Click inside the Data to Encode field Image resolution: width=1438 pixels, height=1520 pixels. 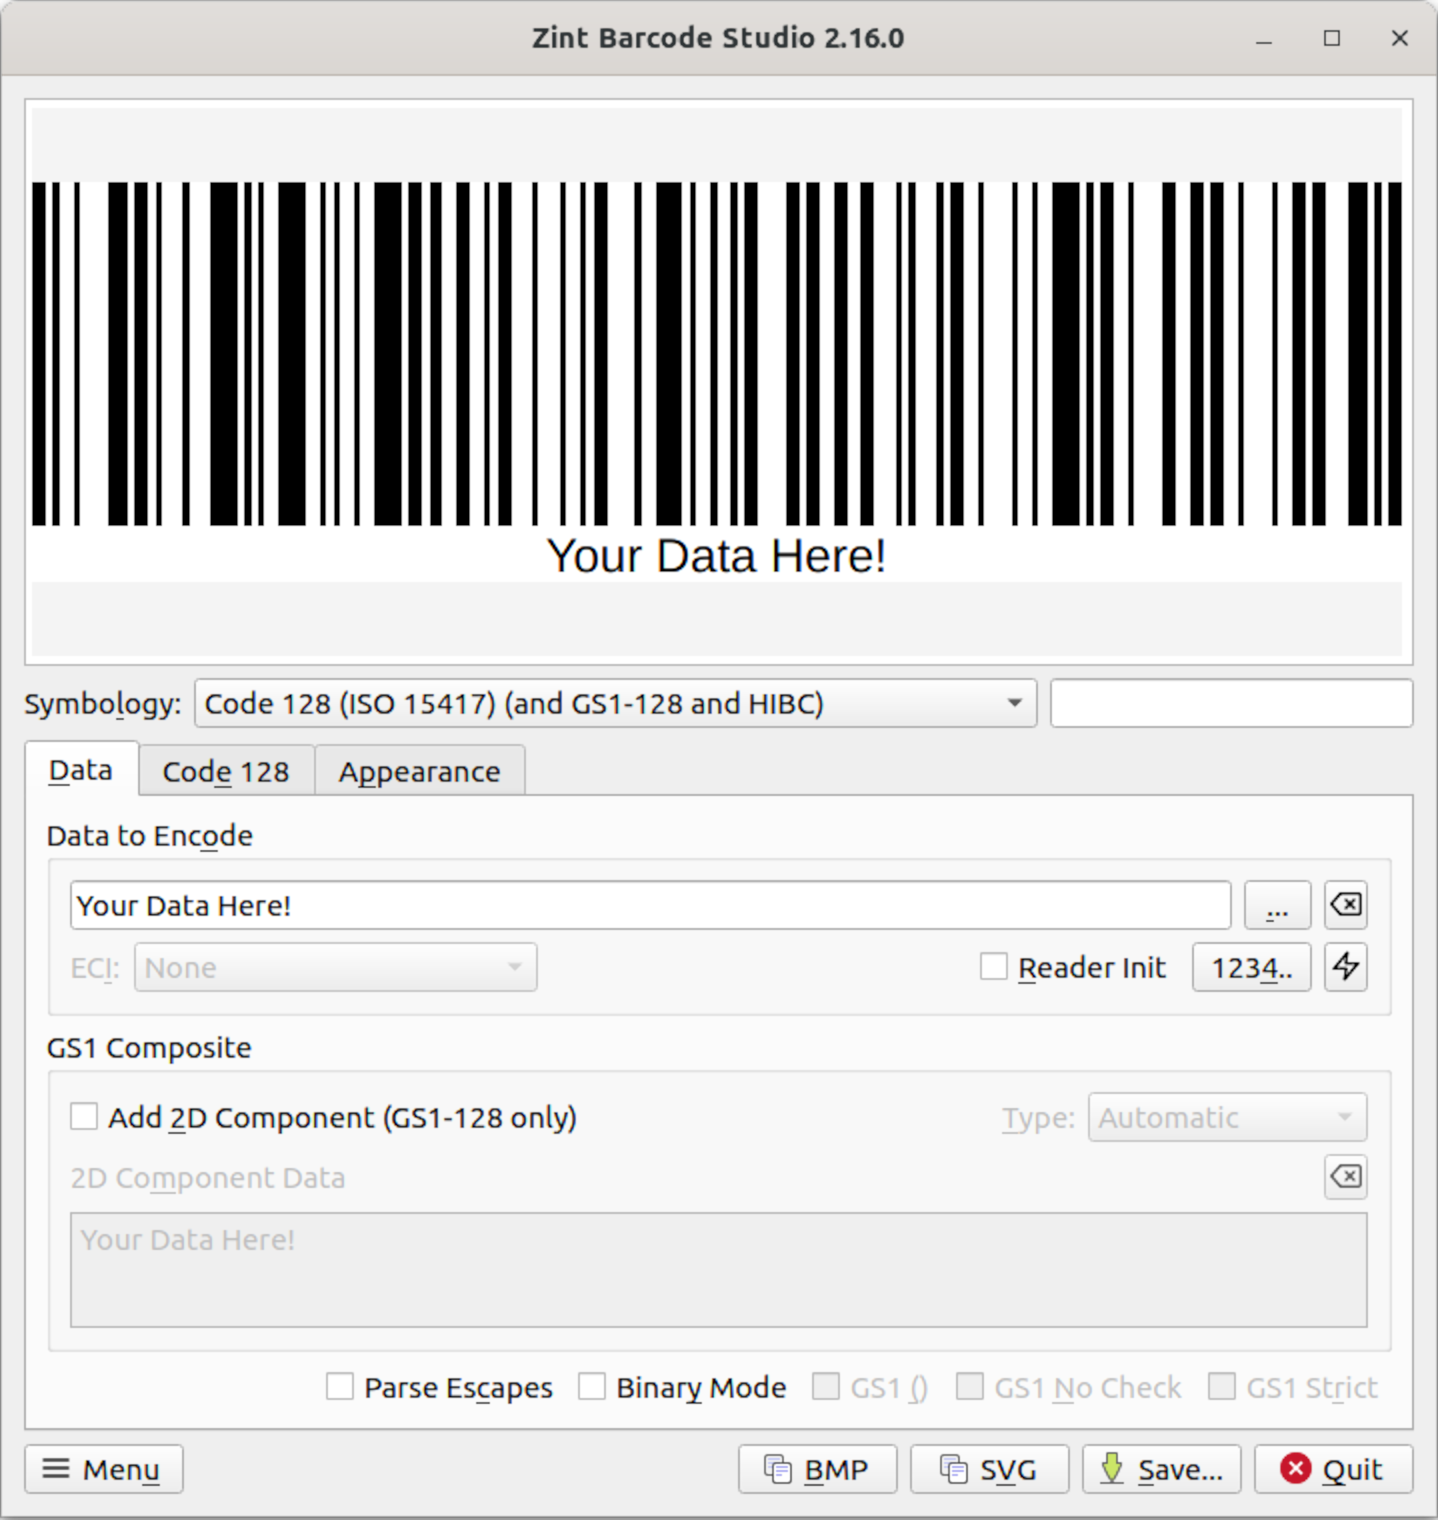pos(650,905)
